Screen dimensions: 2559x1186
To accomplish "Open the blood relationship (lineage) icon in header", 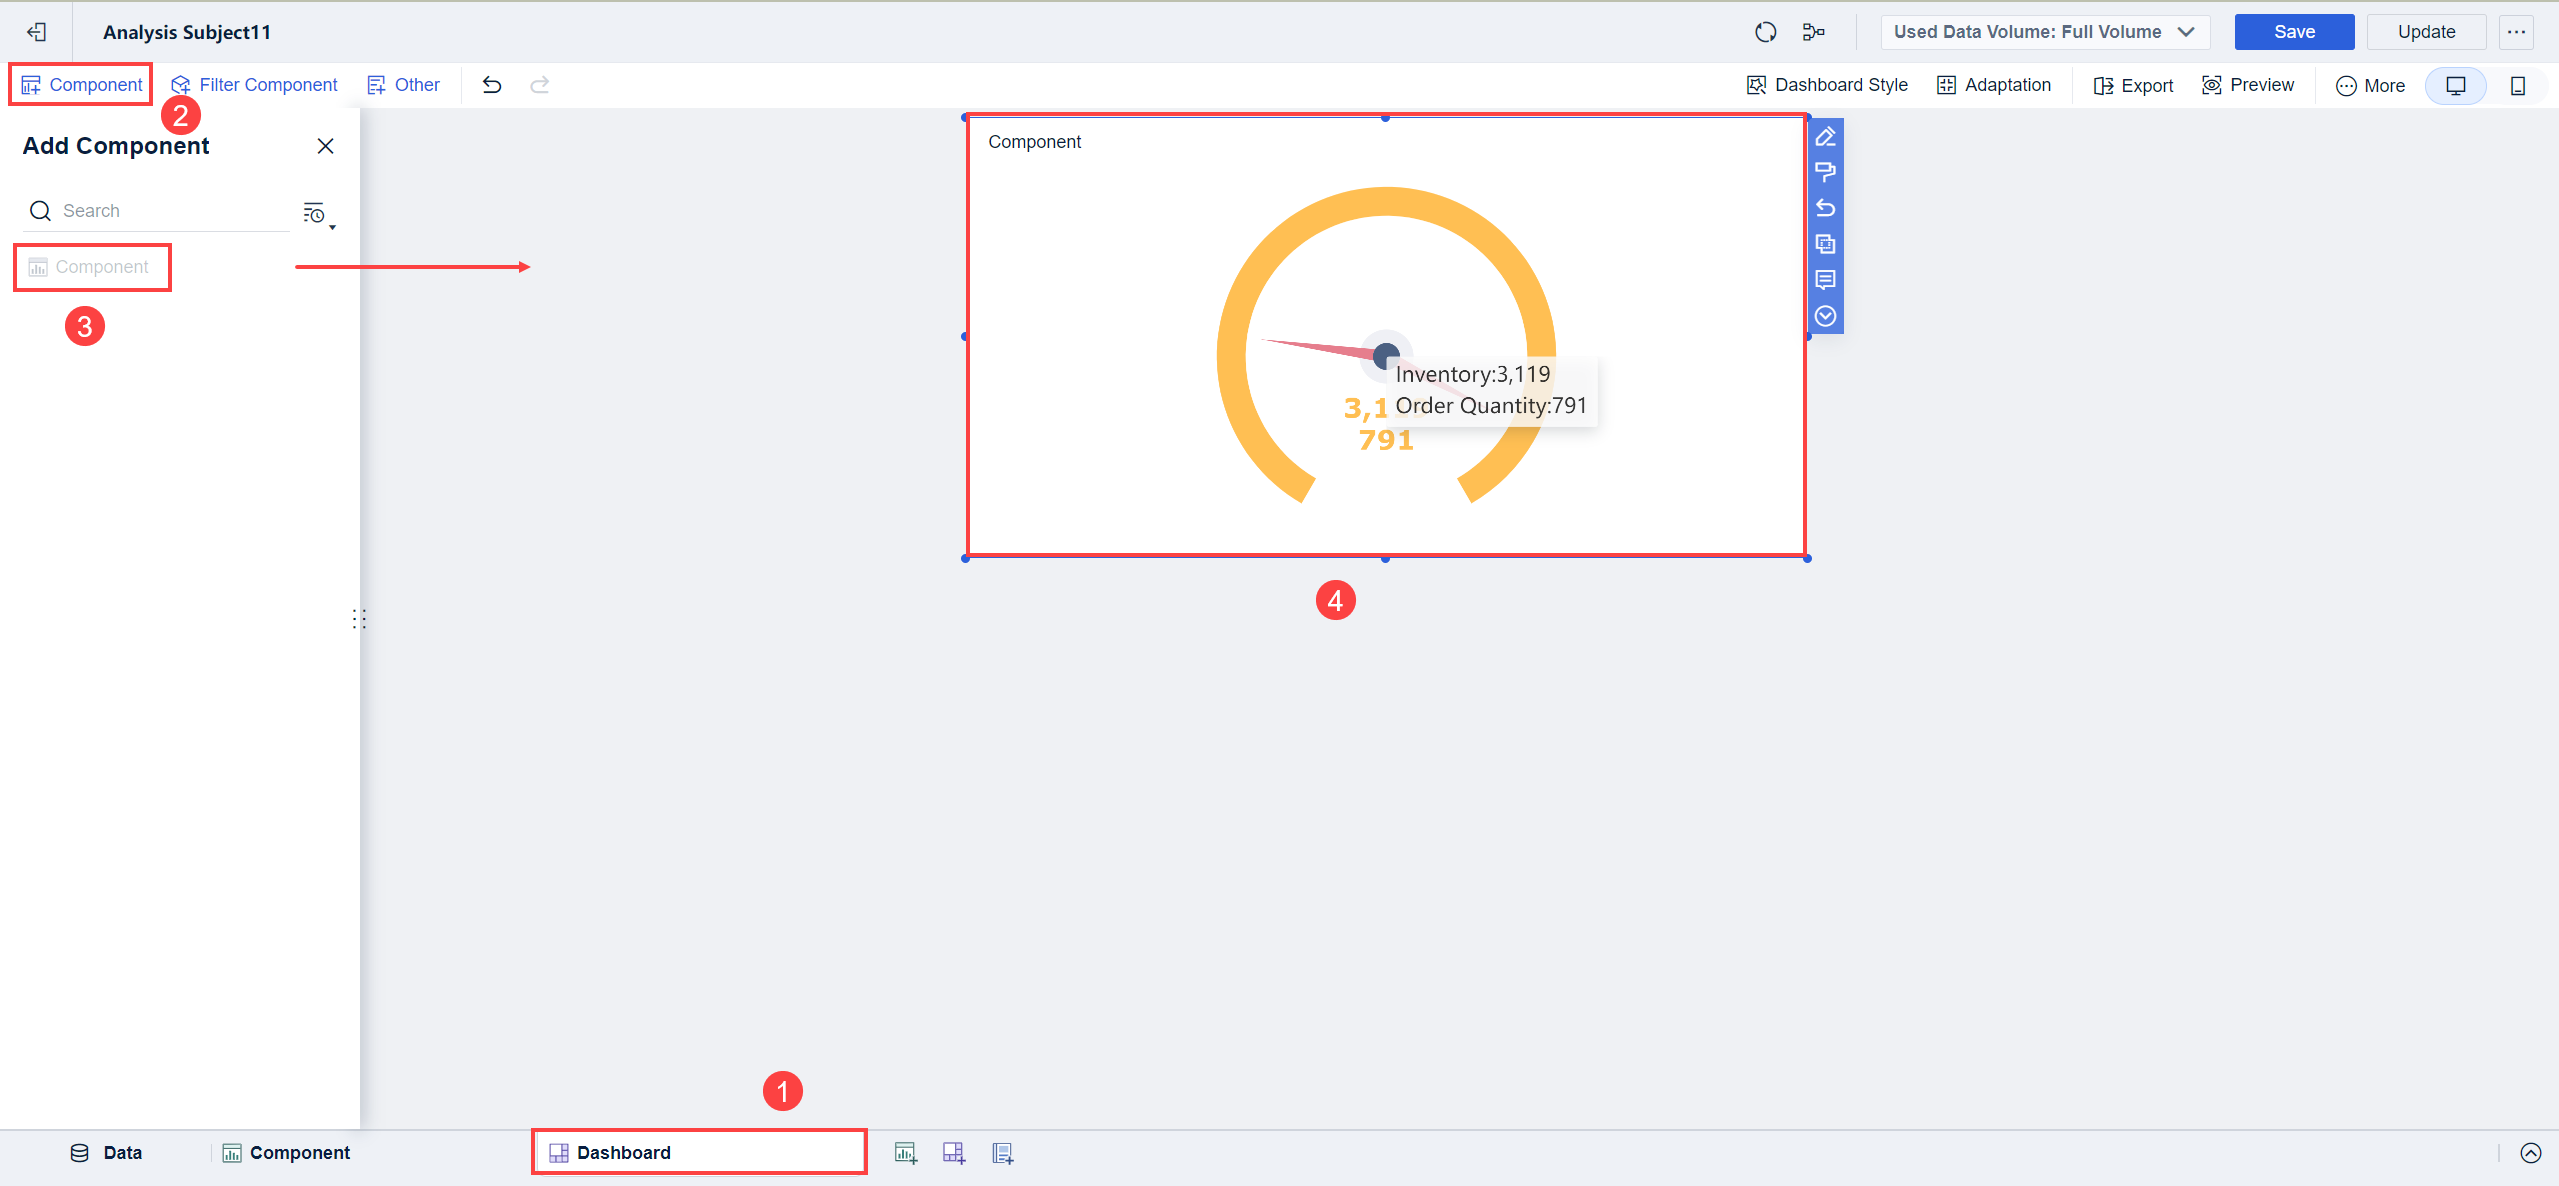I will point(1814,31).
